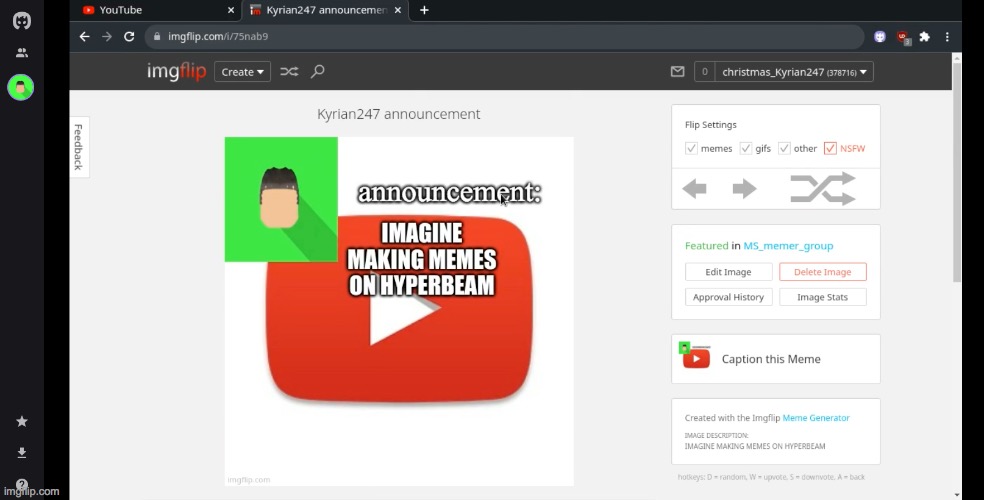The height and width of the screenshot is (500, 984).
Task: Click the Delete Image button
Action: tap(823, 272)
